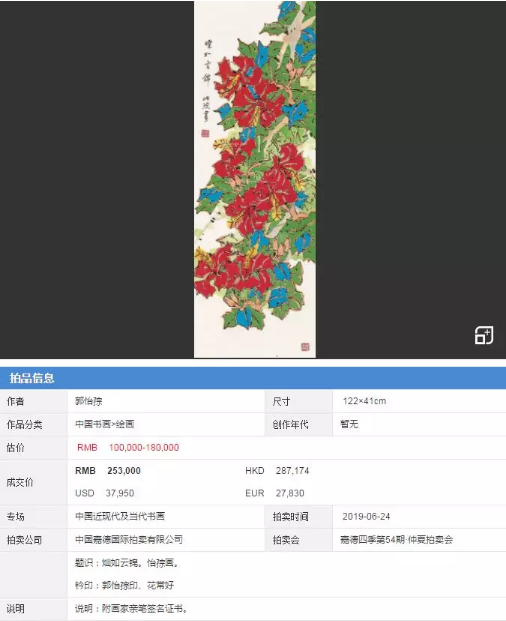This screenshot has height=621, width=506.
Task: Click the 拍卖时间 label cell
Action: coord(299,516)
